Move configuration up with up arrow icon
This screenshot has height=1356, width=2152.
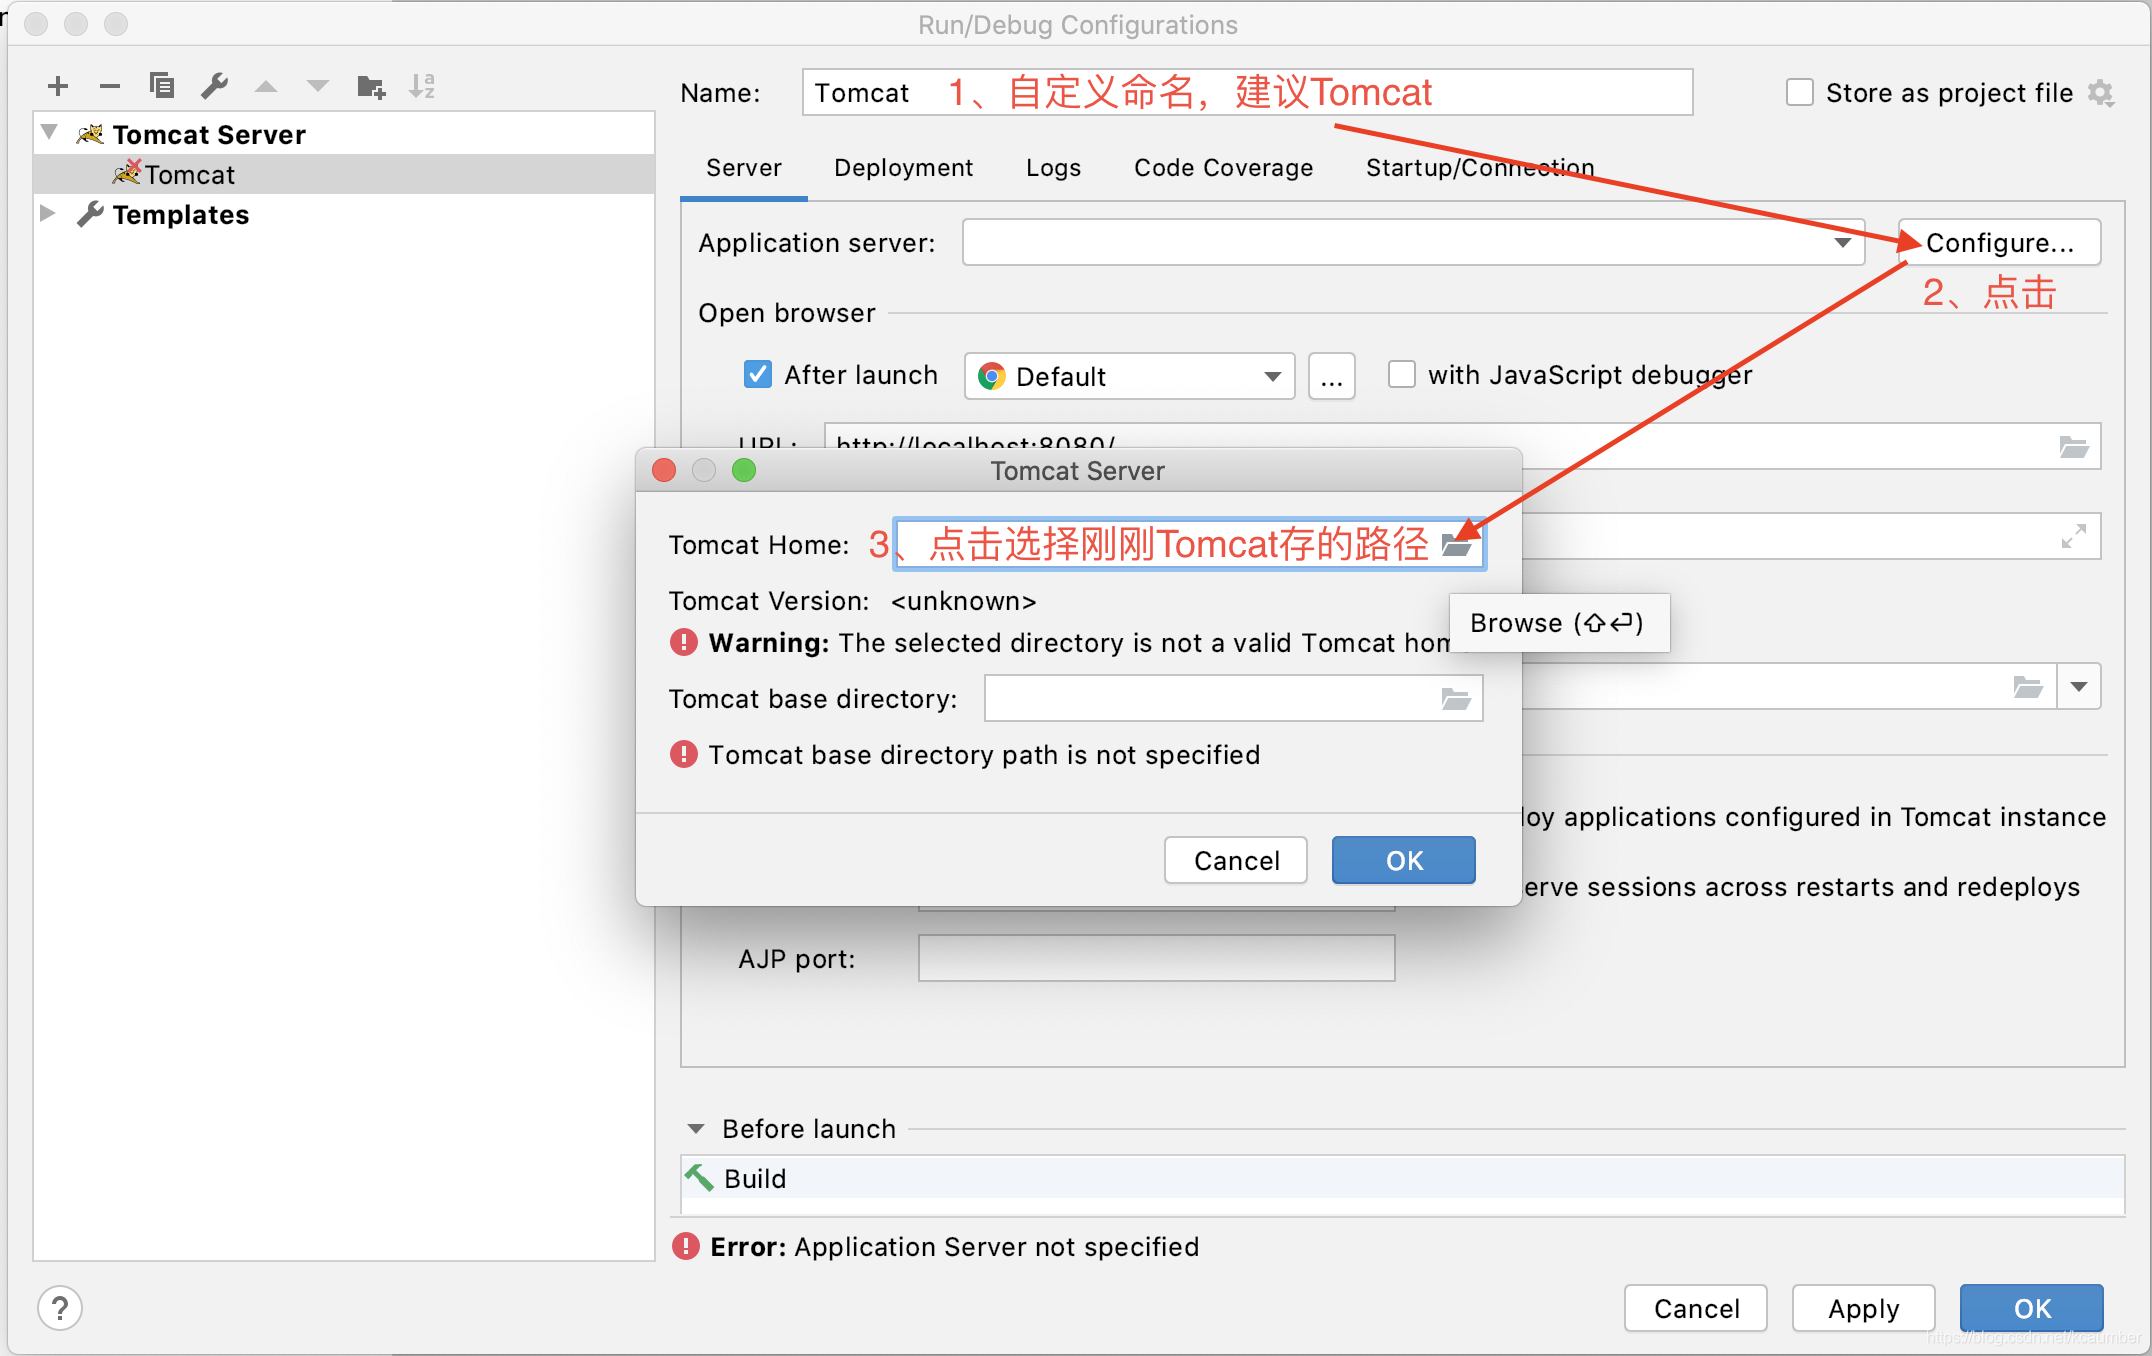266,87
